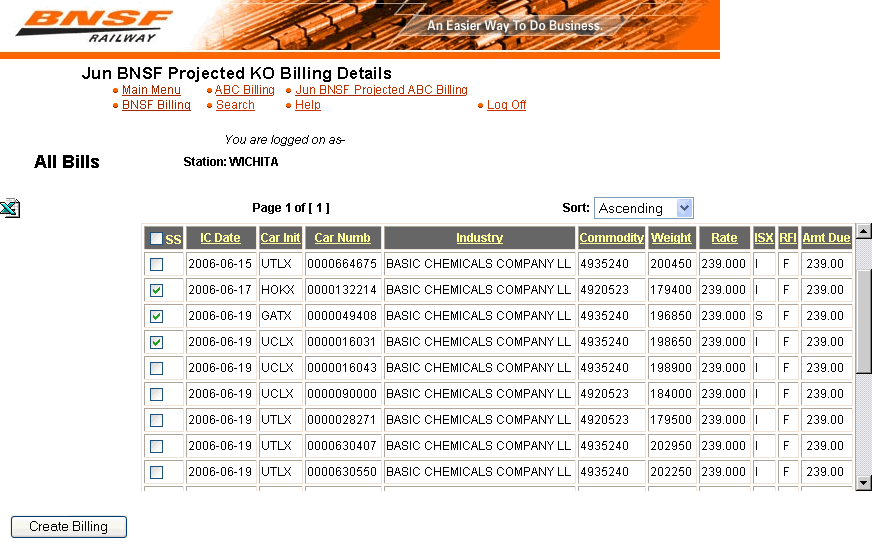Click the Create Billing button
884x553 pixels.
click(69, 527)
